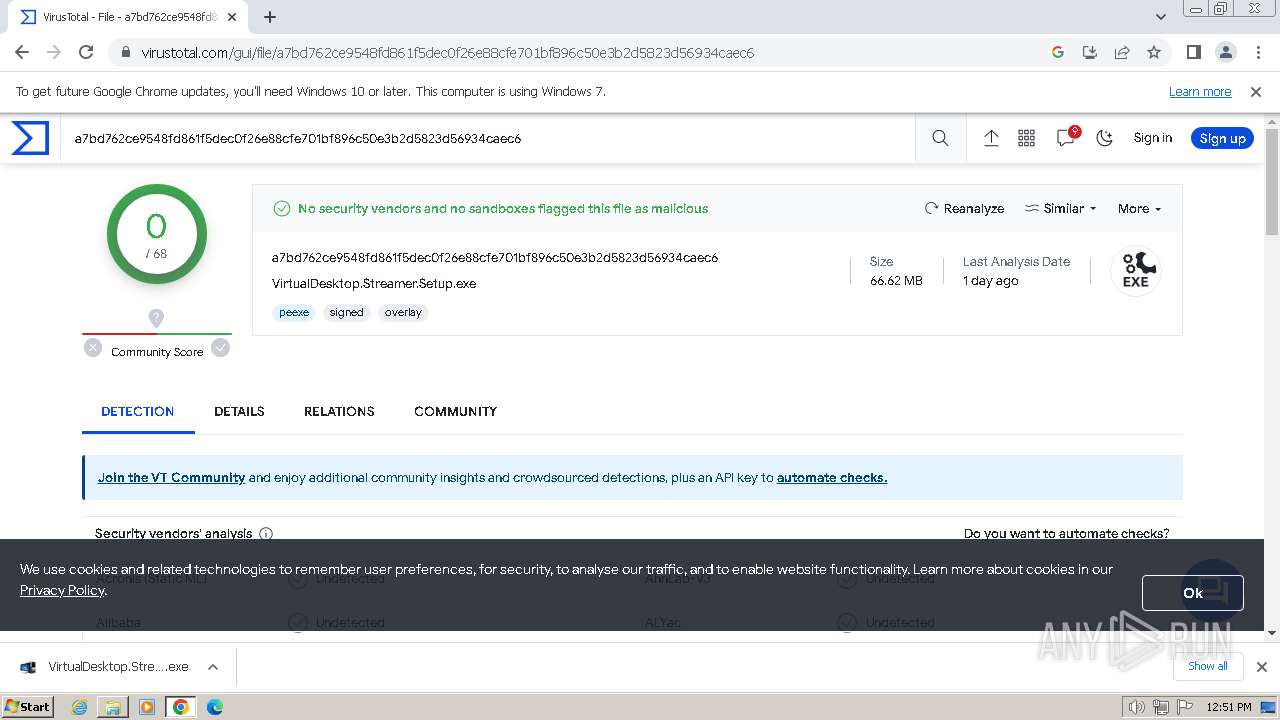This screenshot has height=720, width=1280.
Task: Click the Join the VT Community link
Action: coord(171,477)
